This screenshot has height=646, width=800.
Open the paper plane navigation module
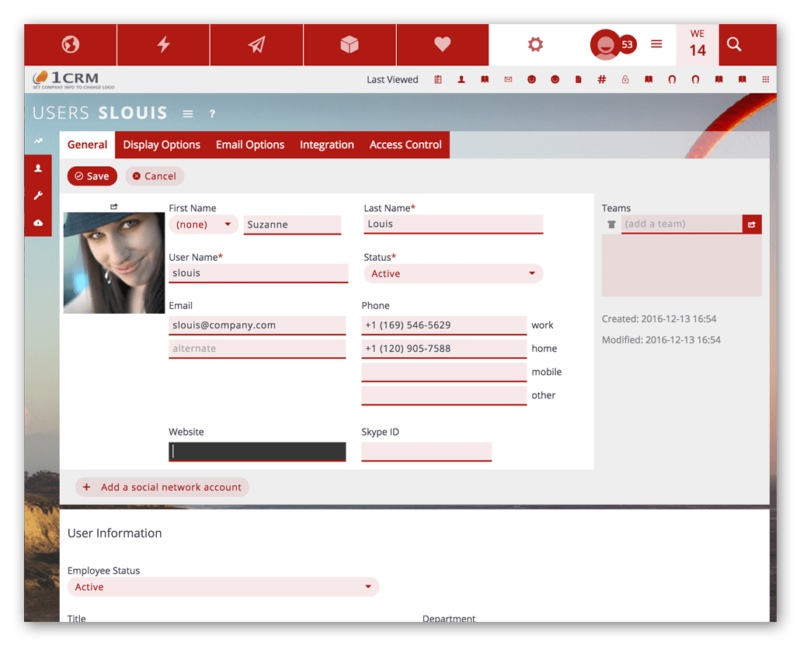(x=256, y=45)
